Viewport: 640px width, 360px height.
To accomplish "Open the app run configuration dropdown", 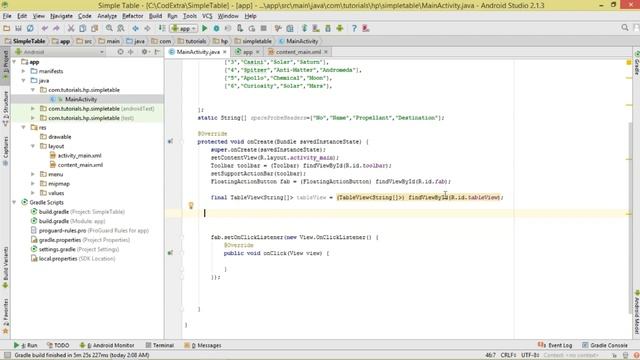I will point(184,28).
